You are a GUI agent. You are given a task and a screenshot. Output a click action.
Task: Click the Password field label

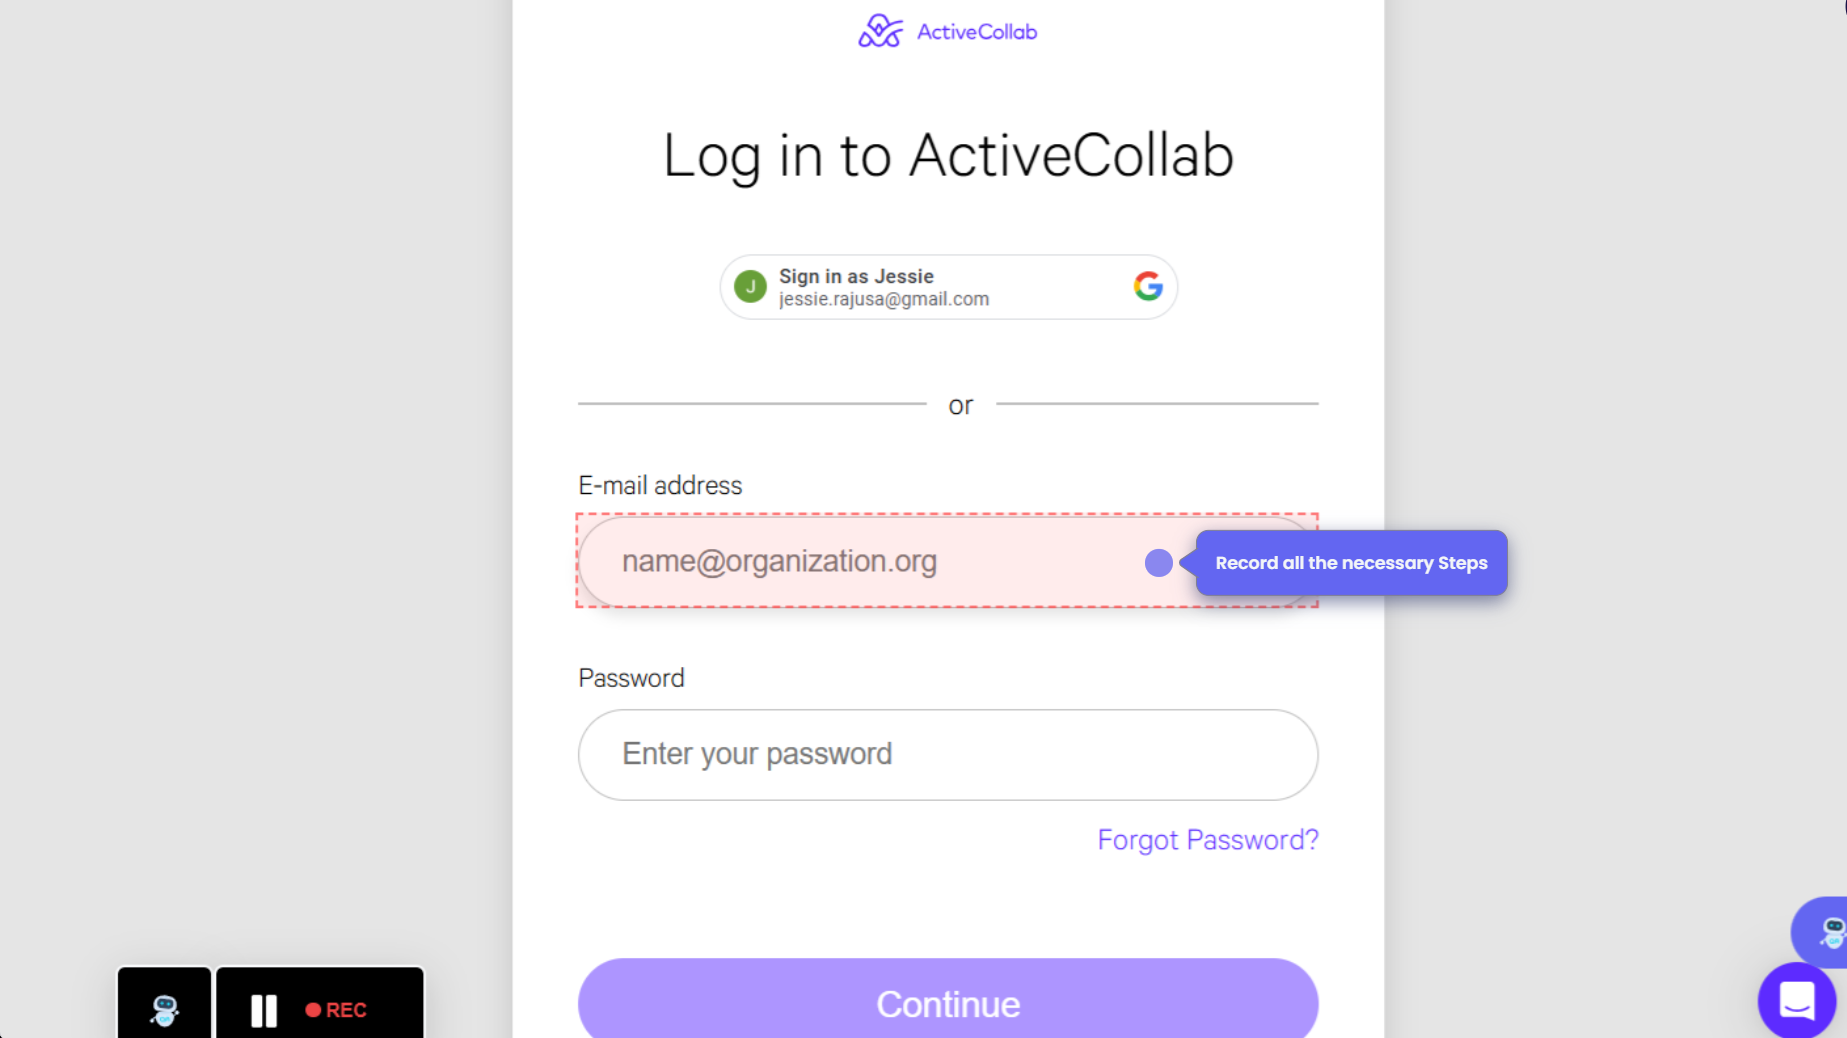pyautogui.click(x=631, y=678)
